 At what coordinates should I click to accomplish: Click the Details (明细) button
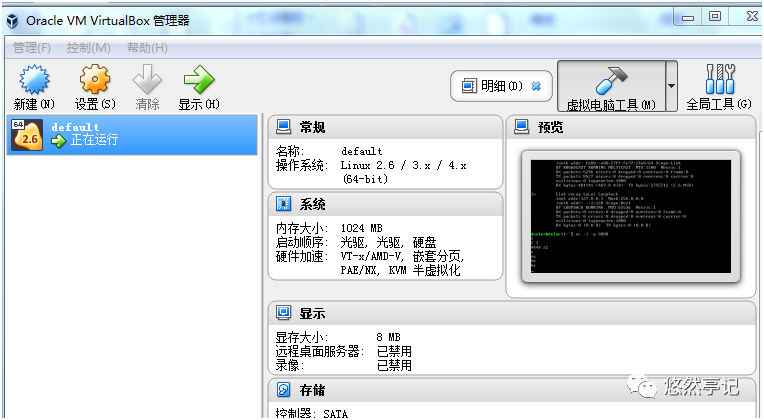click(x=501, y=86)
